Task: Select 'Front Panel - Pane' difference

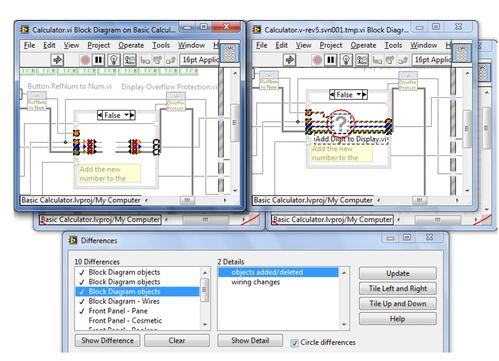Action: 138,311
